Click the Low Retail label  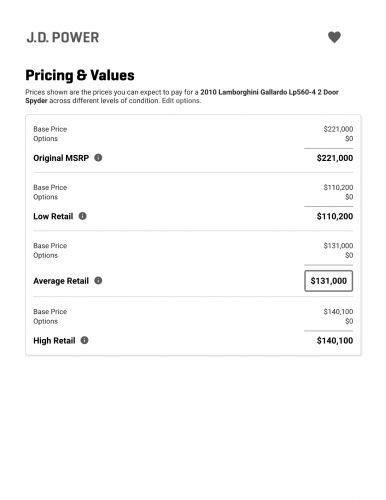tap(53, 216)
